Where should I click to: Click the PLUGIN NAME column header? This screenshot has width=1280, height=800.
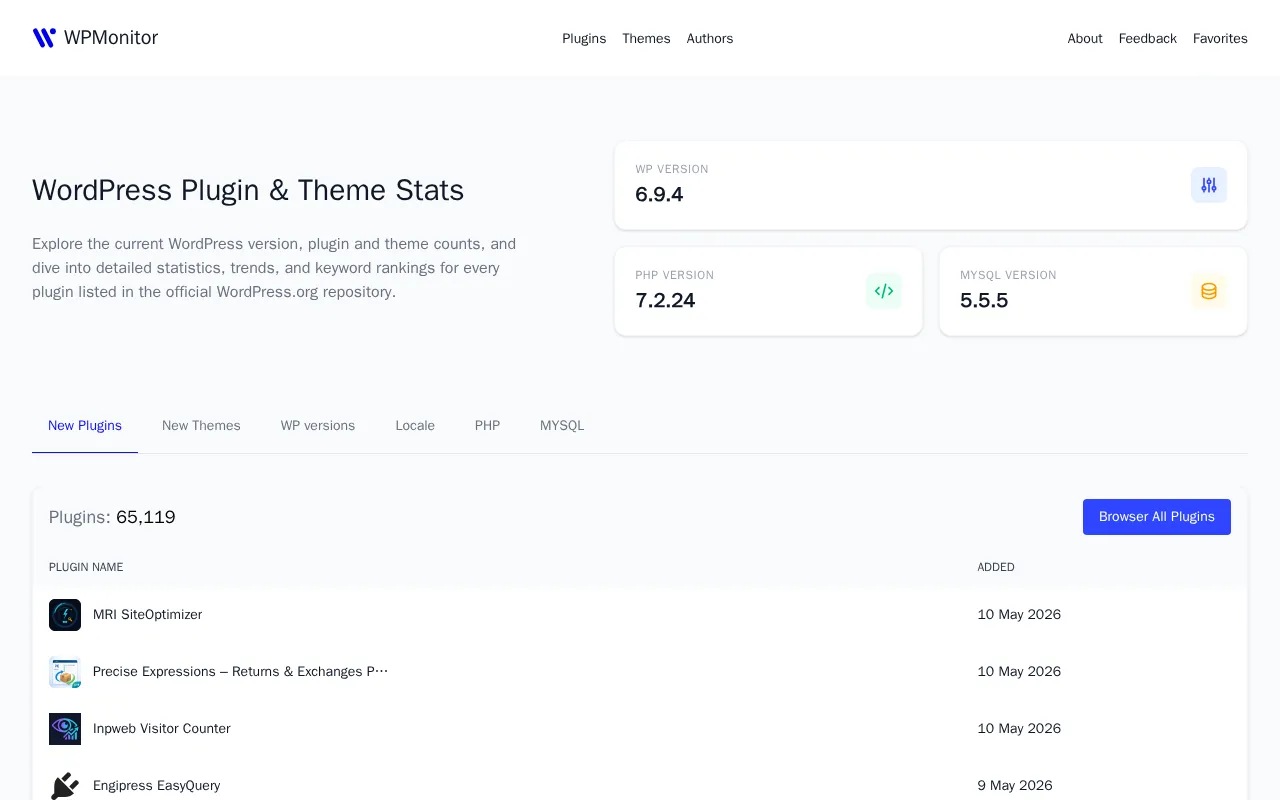click(x=86, y=567)
